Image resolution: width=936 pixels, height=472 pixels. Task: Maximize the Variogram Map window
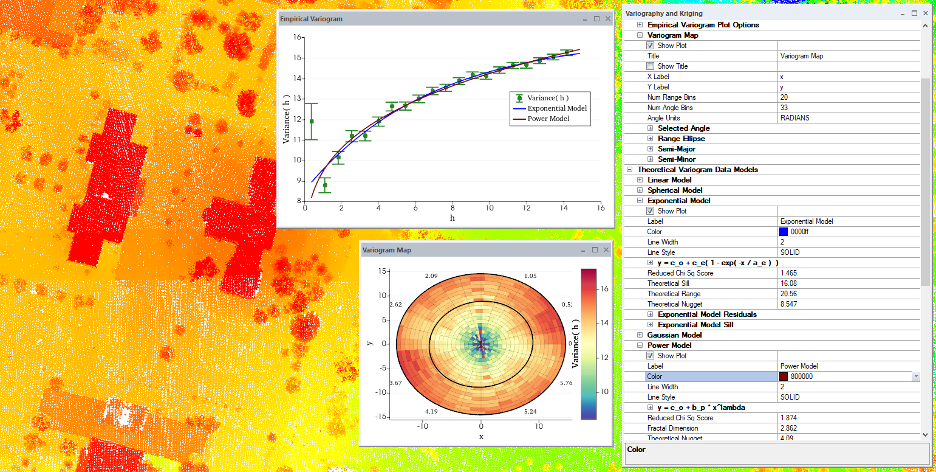click(x=595, y=249)
